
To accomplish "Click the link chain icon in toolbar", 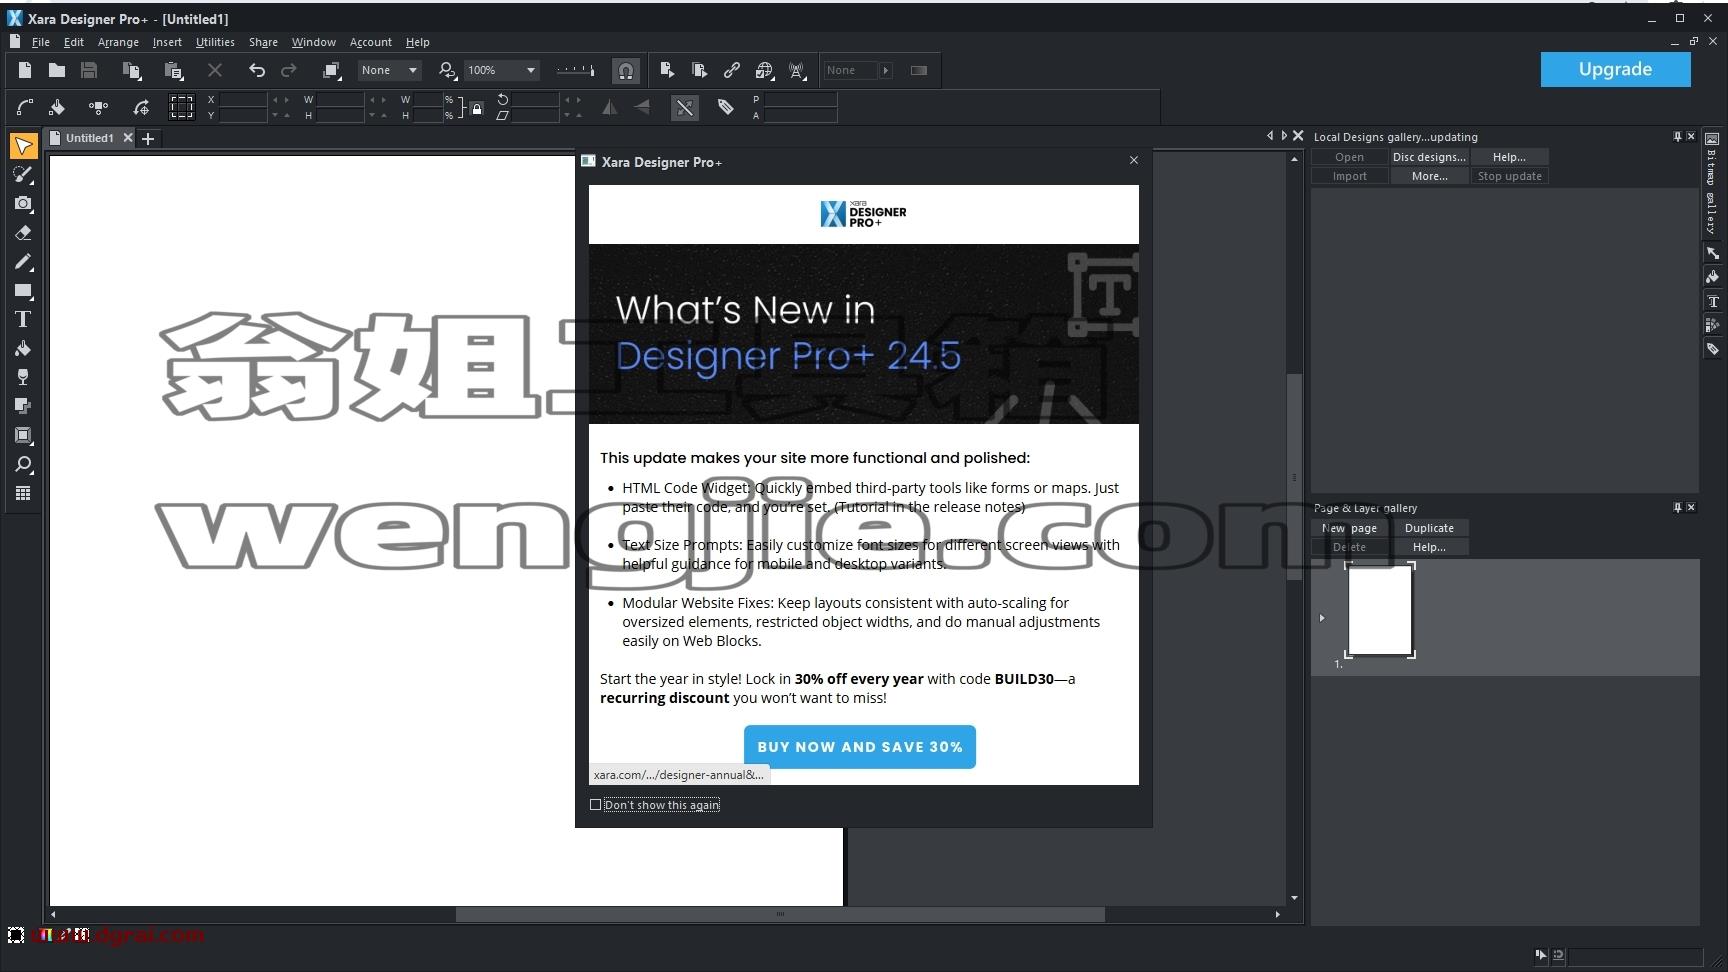I will pyautogui.click(x=732, y=70).
